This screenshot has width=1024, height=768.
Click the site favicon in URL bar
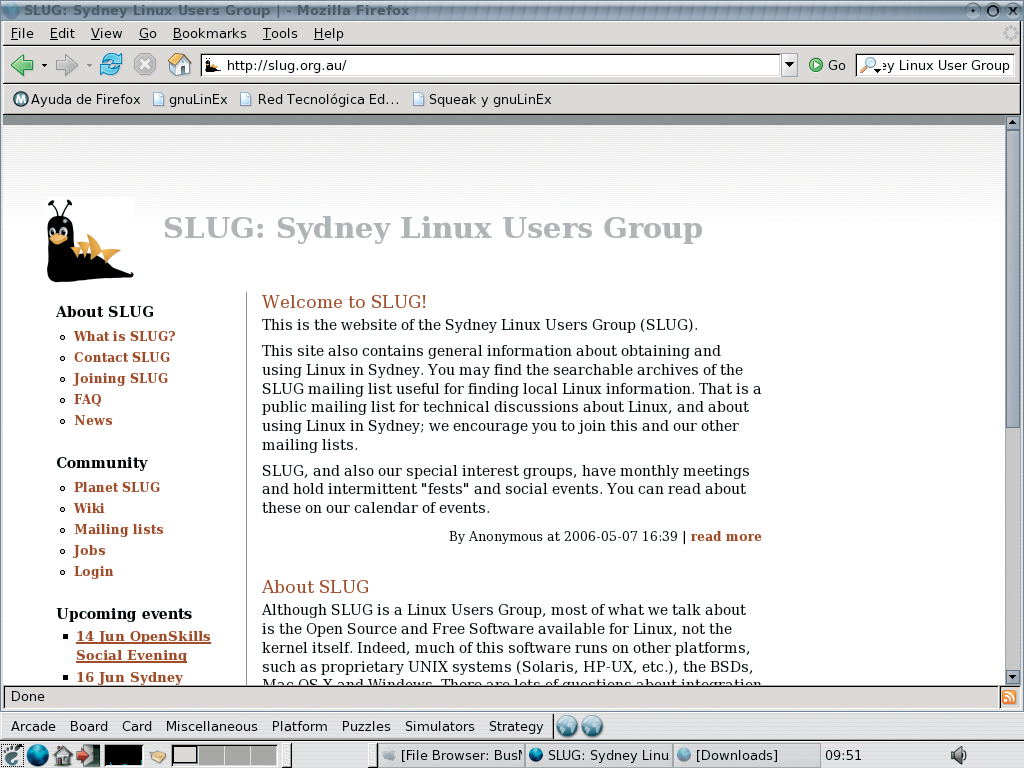tap(212, 65)
